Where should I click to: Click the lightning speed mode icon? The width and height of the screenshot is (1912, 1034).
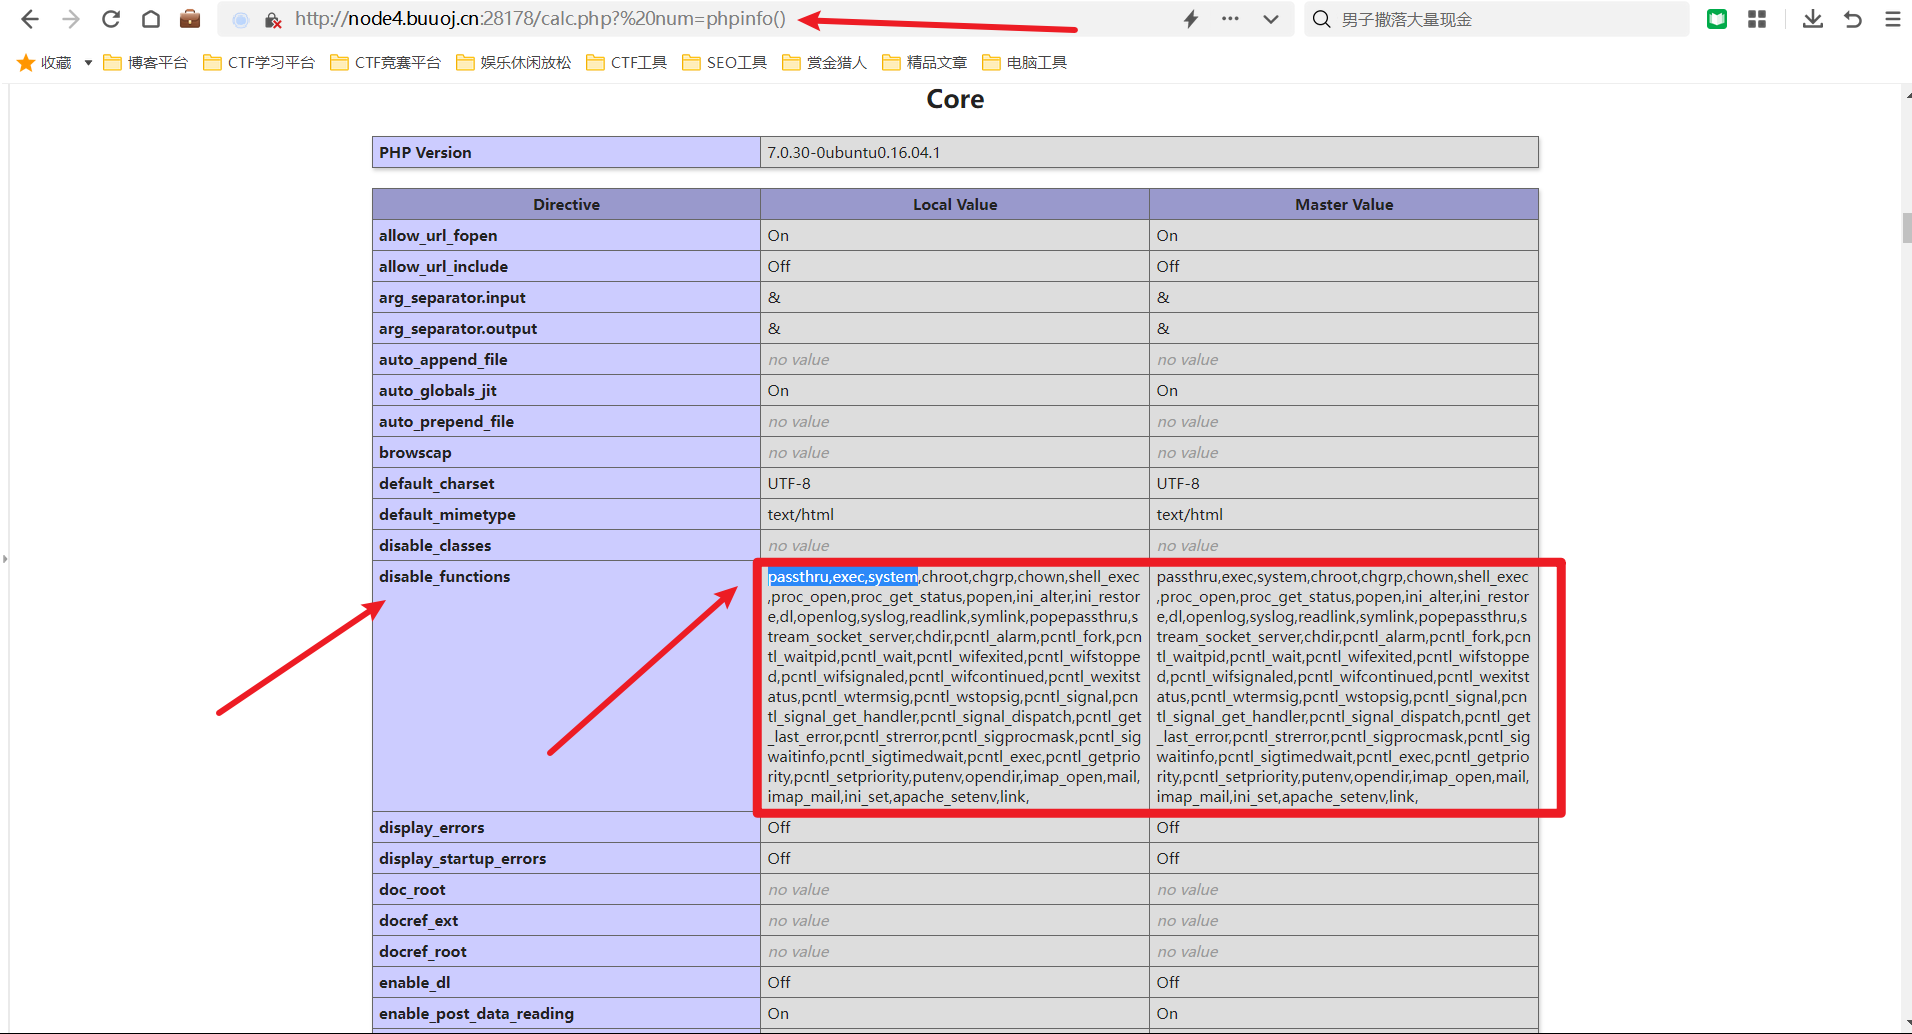coord(1191,19)
